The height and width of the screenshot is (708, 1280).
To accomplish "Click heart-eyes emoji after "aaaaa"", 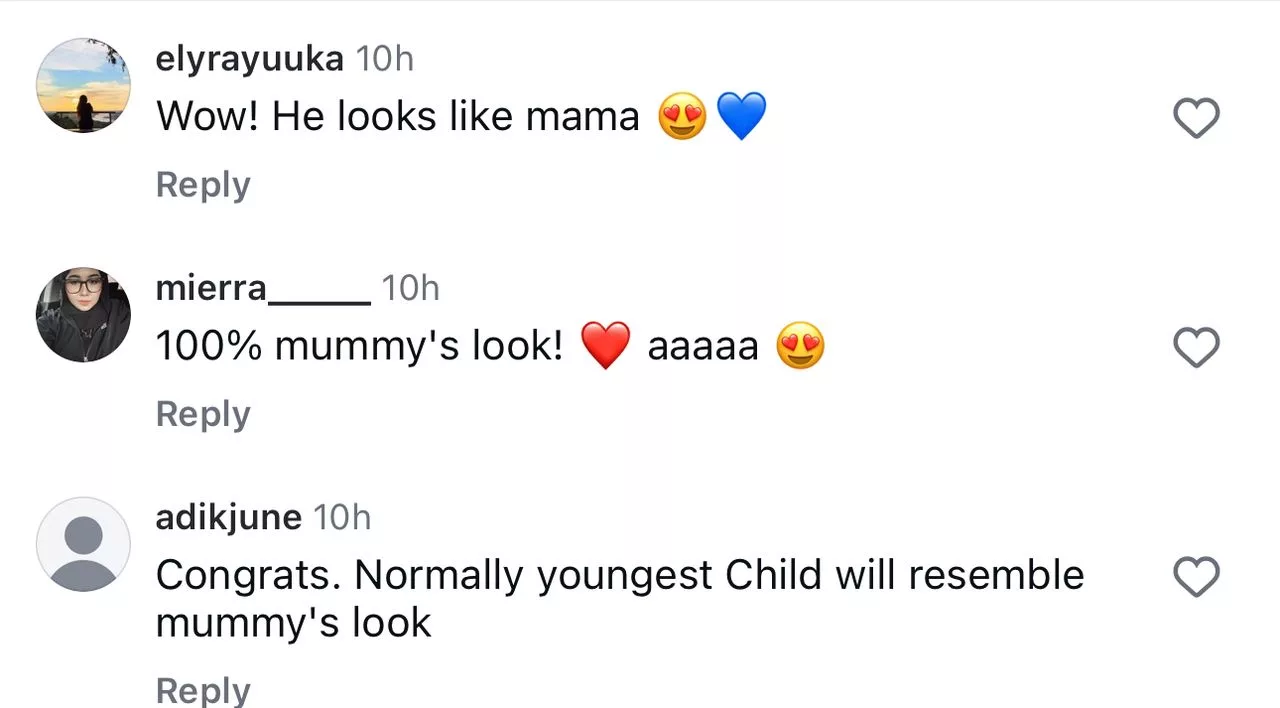I will 800,346.
